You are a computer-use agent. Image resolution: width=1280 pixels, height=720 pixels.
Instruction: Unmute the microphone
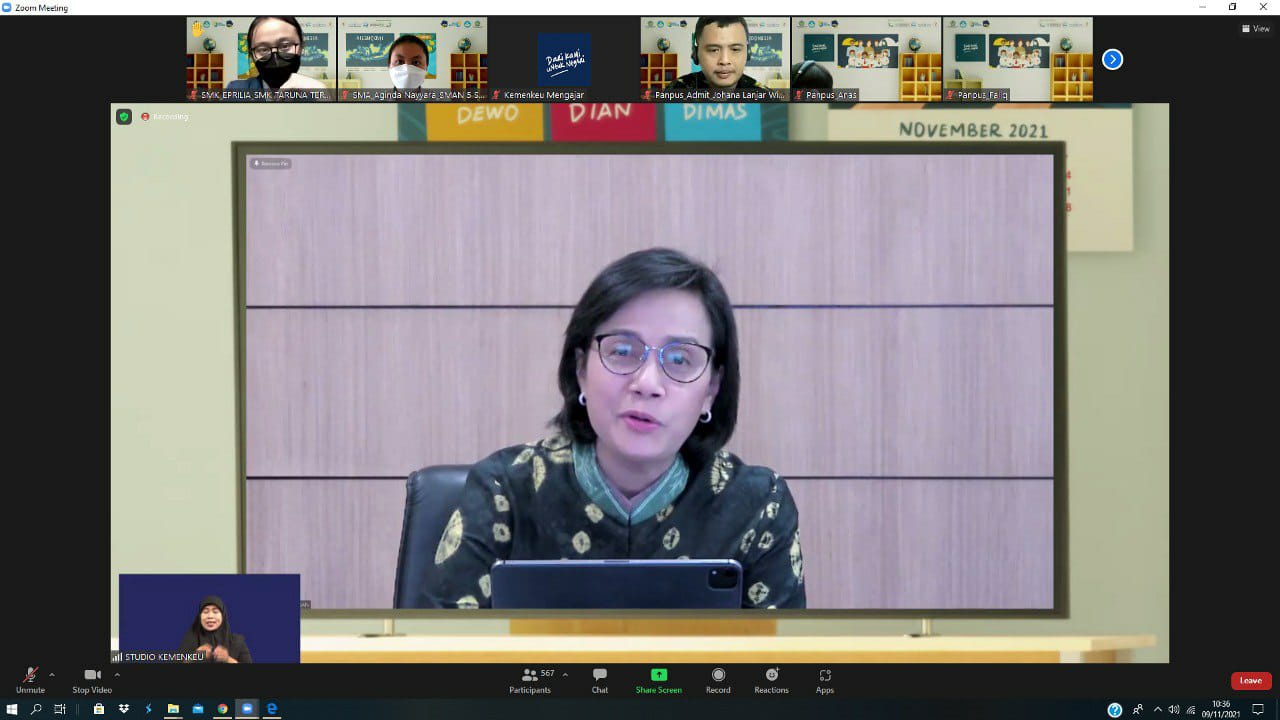30,680
